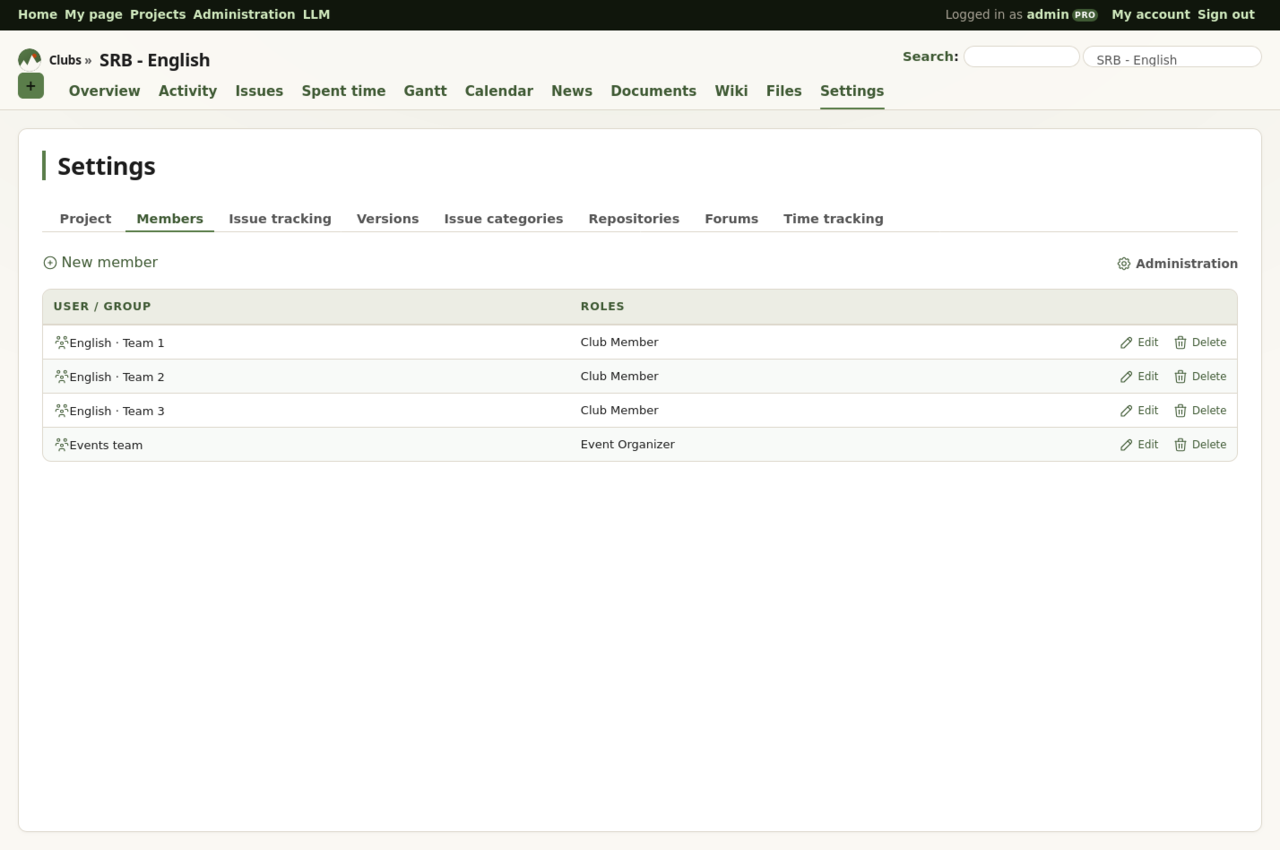This screenshot has width=1280, height=850.
Task: Switch to Issue tracking settings tab
Action: pyautogui.click(x=280, y=219)
